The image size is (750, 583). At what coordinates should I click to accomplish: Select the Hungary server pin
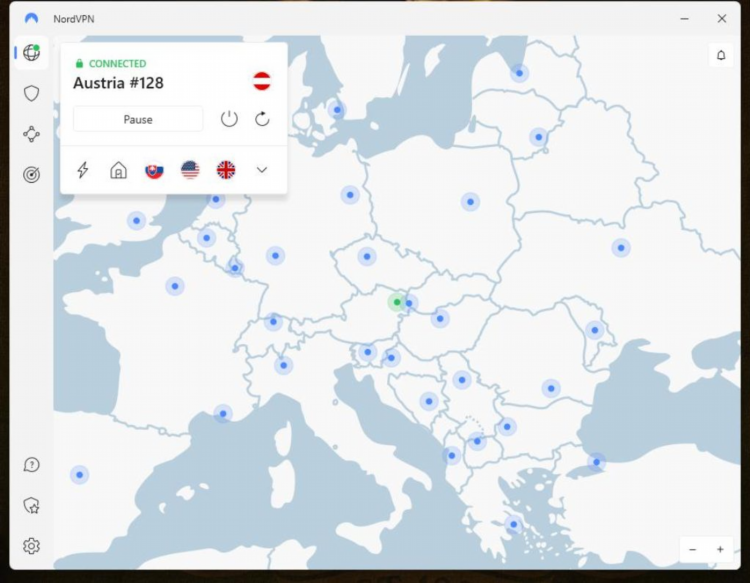click(x=440, y=318)
